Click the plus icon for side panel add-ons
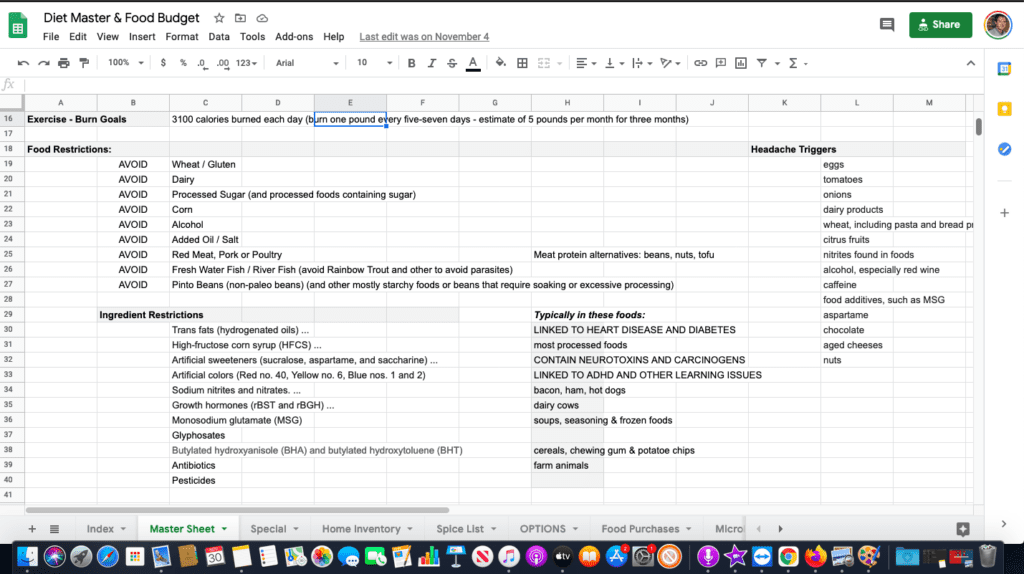Image resolution: width=1024 pixels, height=574 pixels. pos(1004,213)
